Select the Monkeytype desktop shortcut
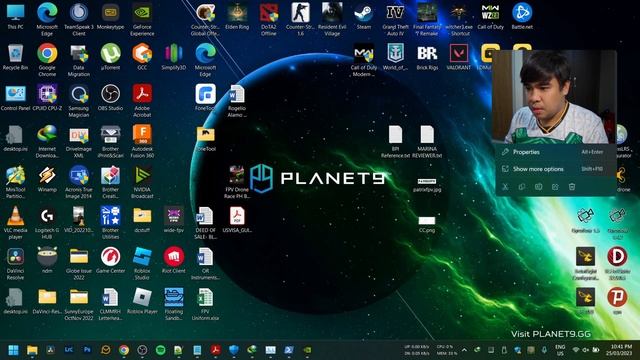640x360 pixels. (111, 17)
